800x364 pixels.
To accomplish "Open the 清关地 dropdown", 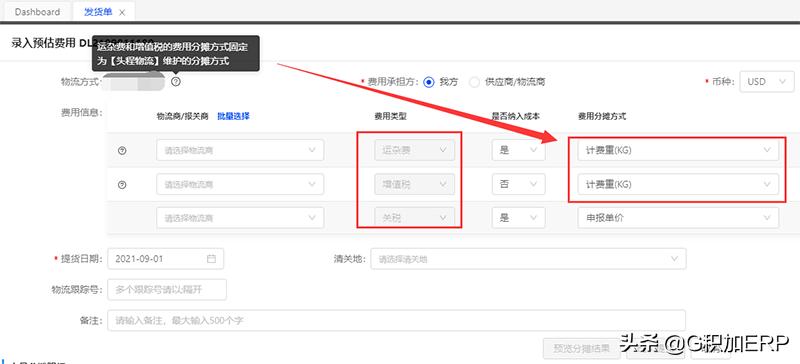I will point(528,259).
